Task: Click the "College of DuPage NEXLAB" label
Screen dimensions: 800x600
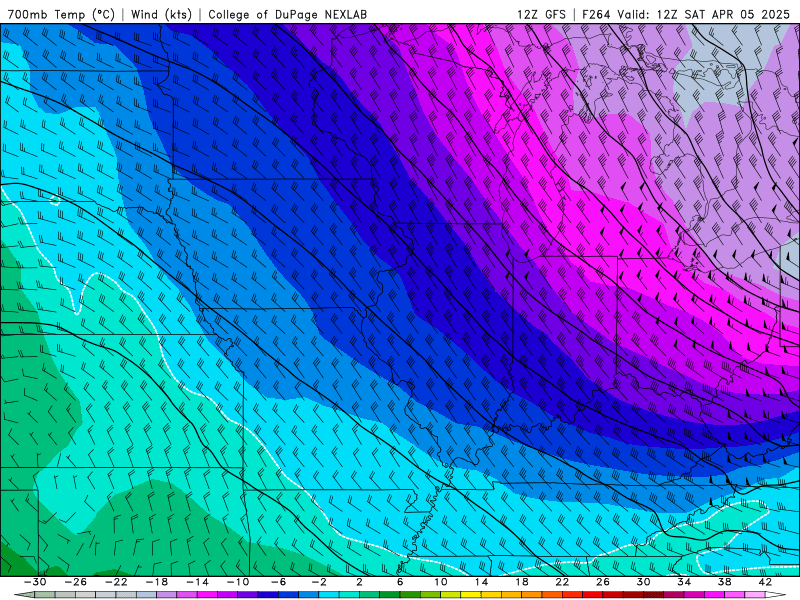Action: tap(287, 15)
